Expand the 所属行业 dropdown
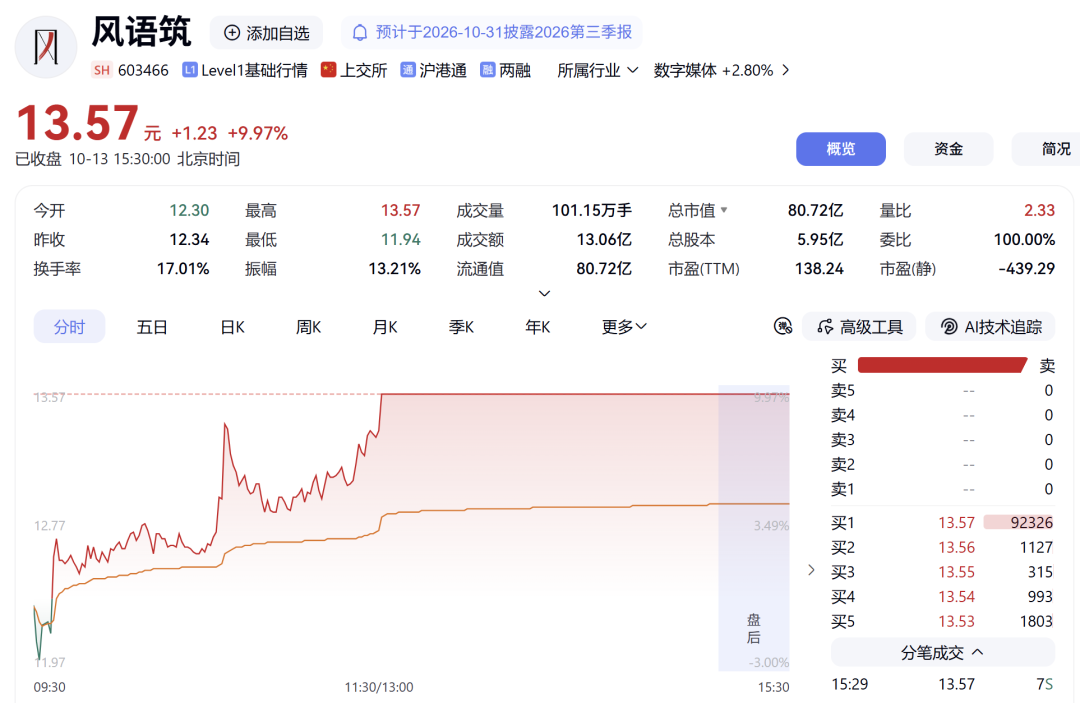The image size is (1080, 703). (x=598, y=70)
